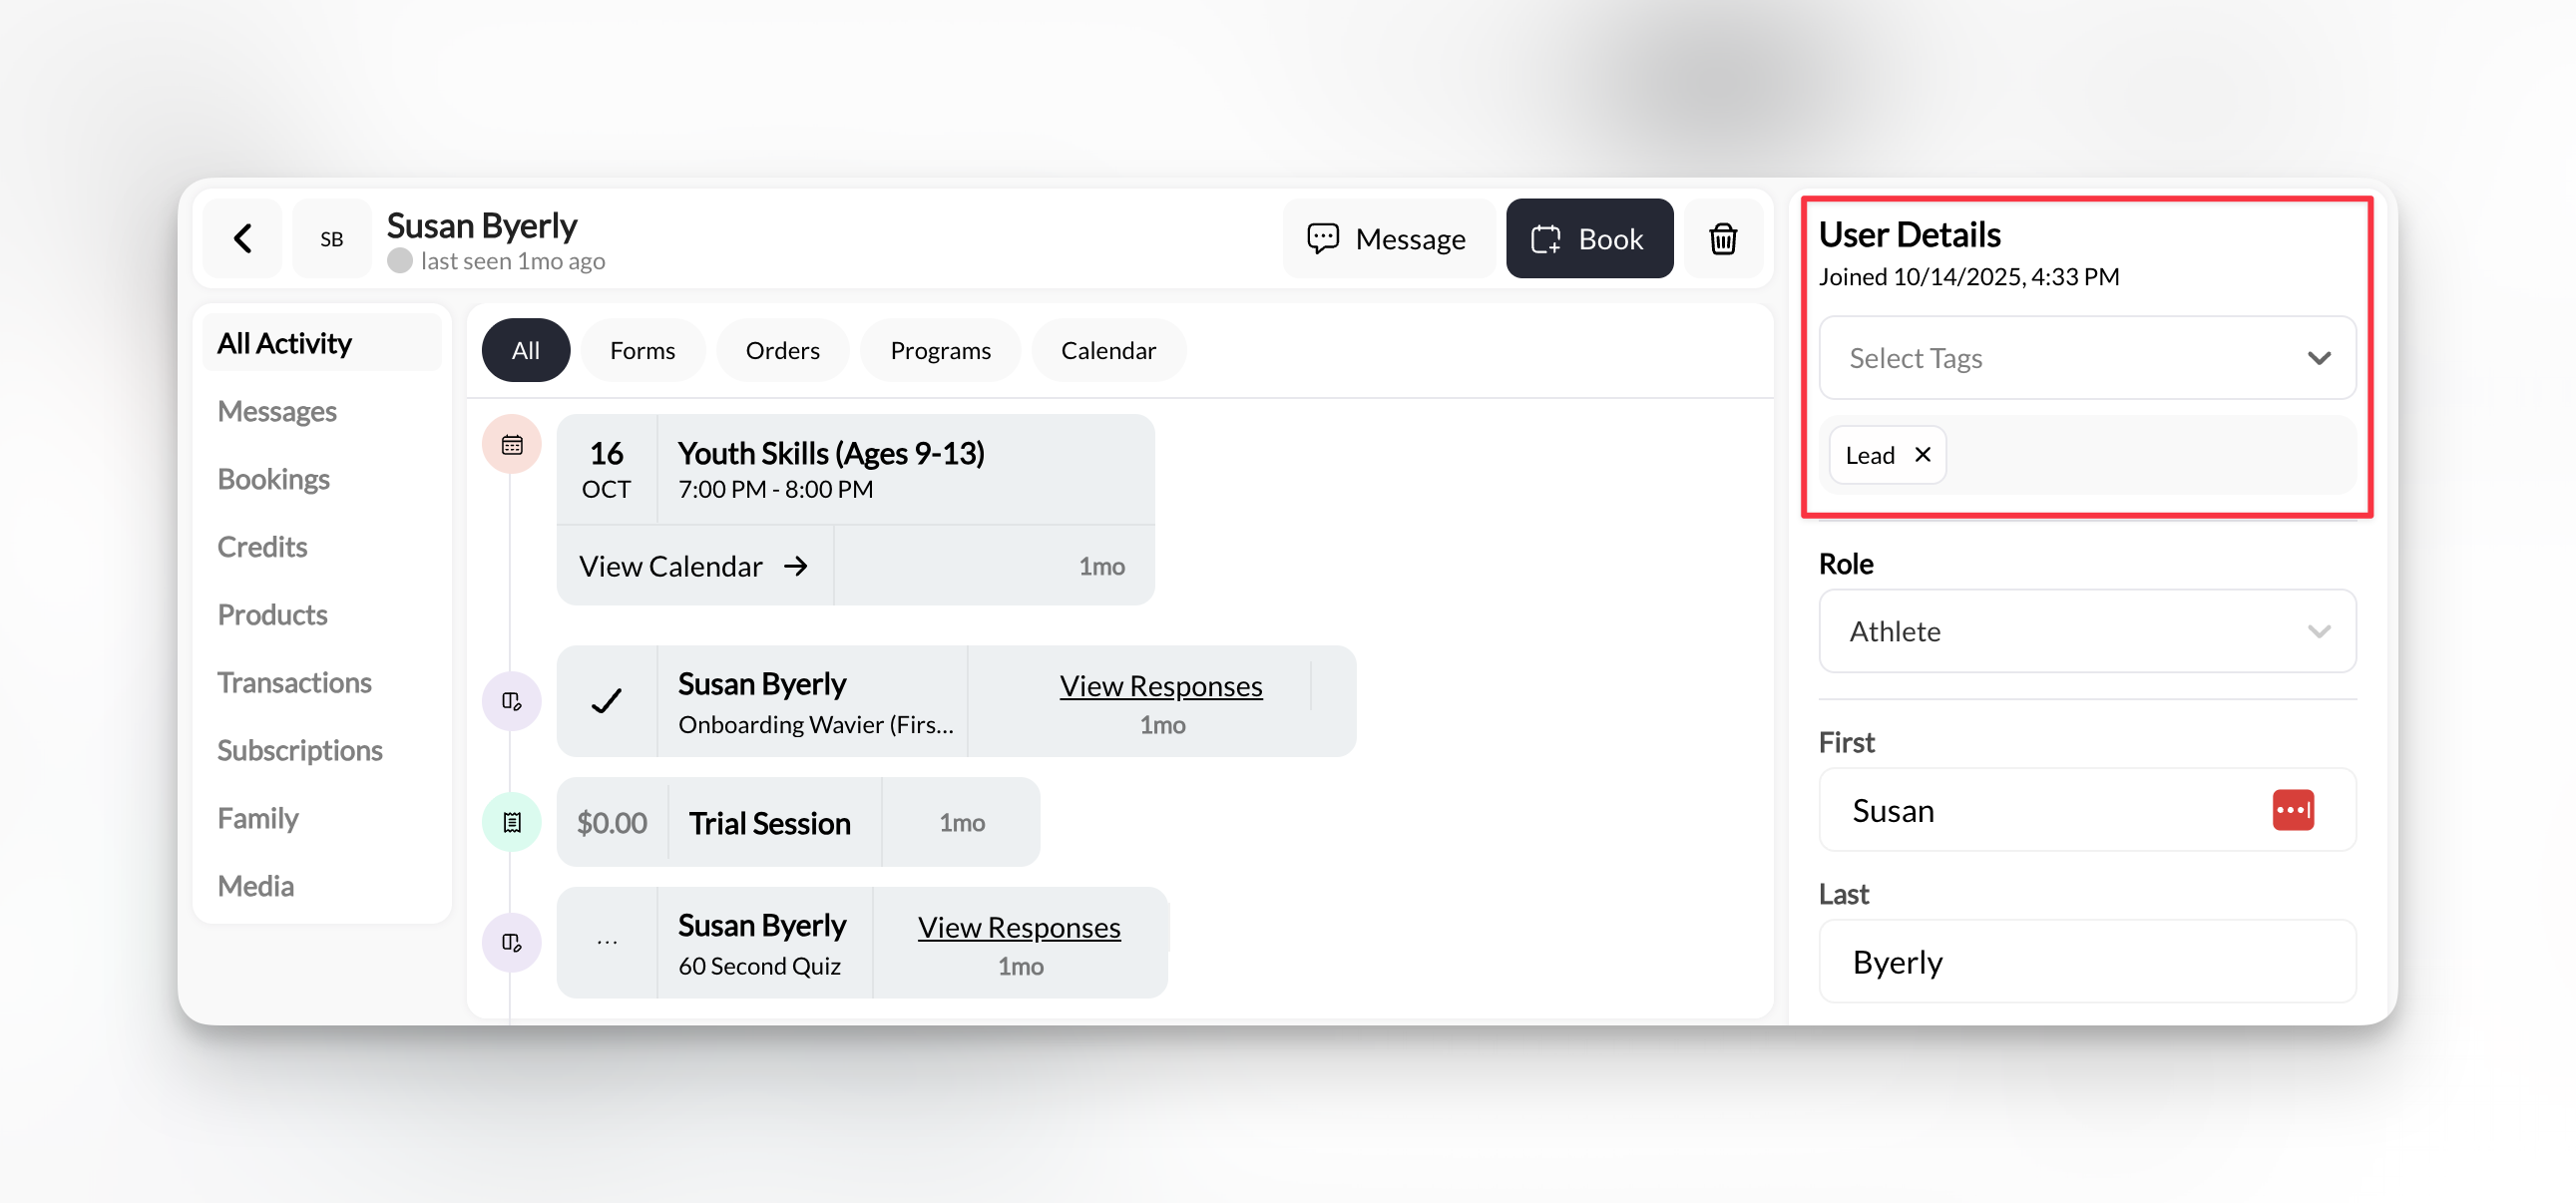This screenshot has height=1203, width=2576.
Task: Click the receipt icon beside Trial Session
Action: tap(512, 822)
